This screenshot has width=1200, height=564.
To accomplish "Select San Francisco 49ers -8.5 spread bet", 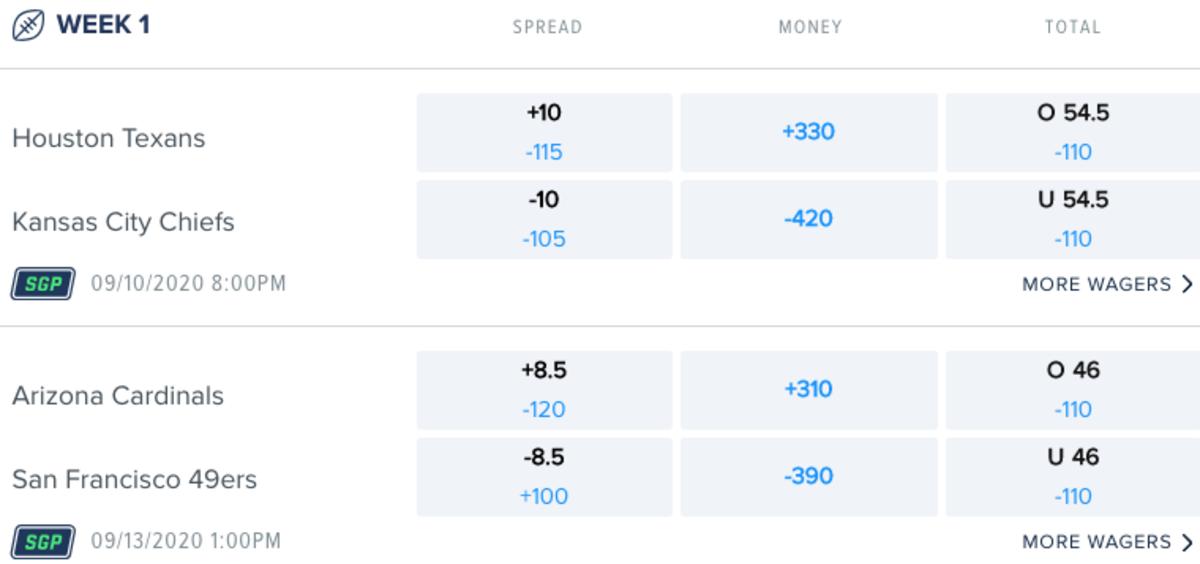I will pos(544,476).
